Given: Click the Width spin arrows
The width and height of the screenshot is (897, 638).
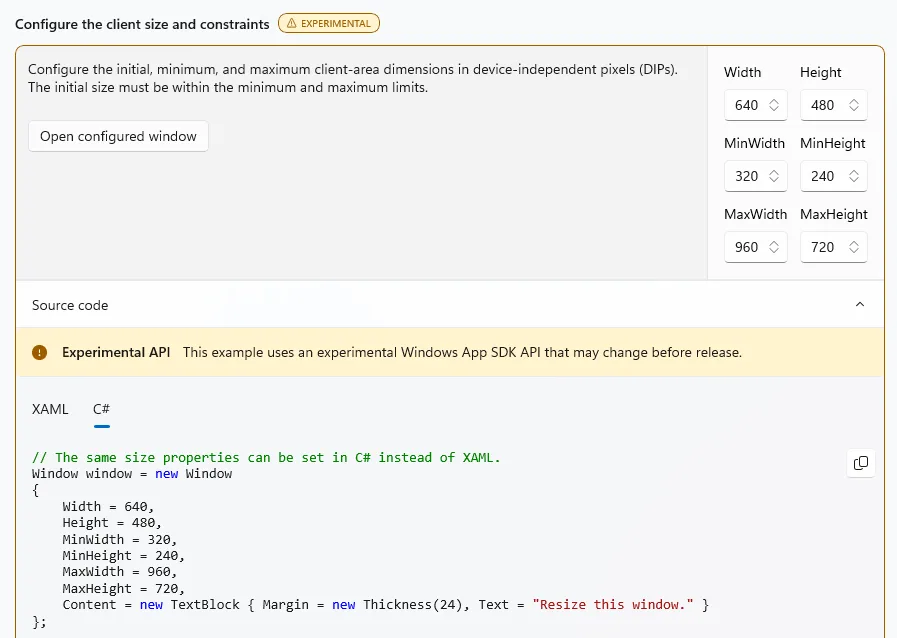Looking at the screenshot, I should (x=774, y=105).
